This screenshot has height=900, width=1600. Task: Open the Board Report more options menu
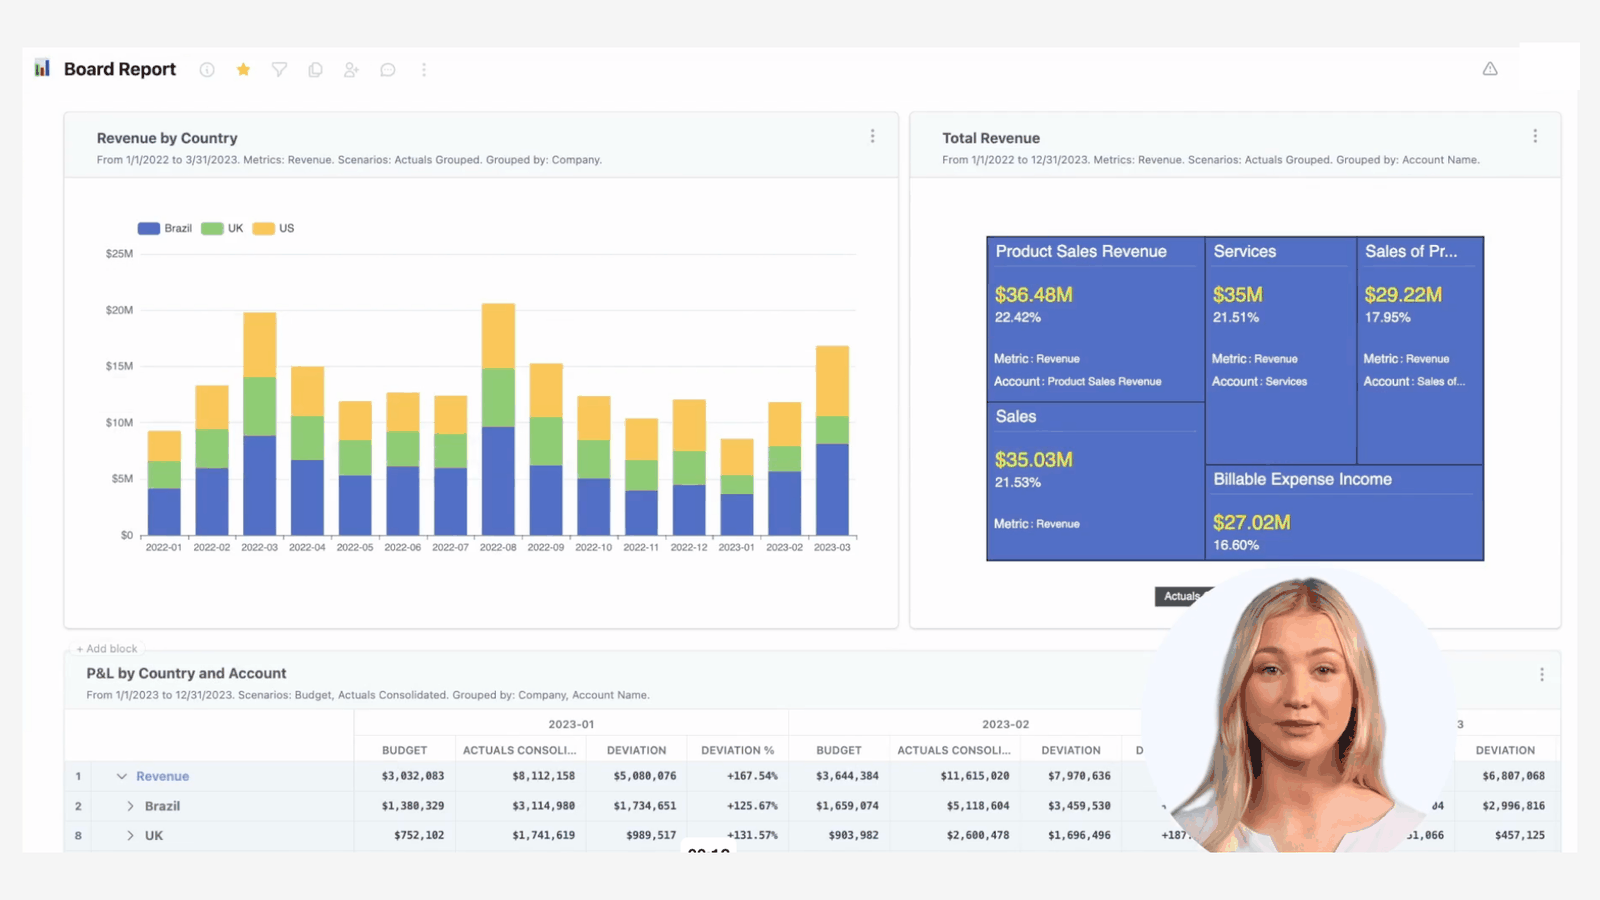[x=424, y=70]
